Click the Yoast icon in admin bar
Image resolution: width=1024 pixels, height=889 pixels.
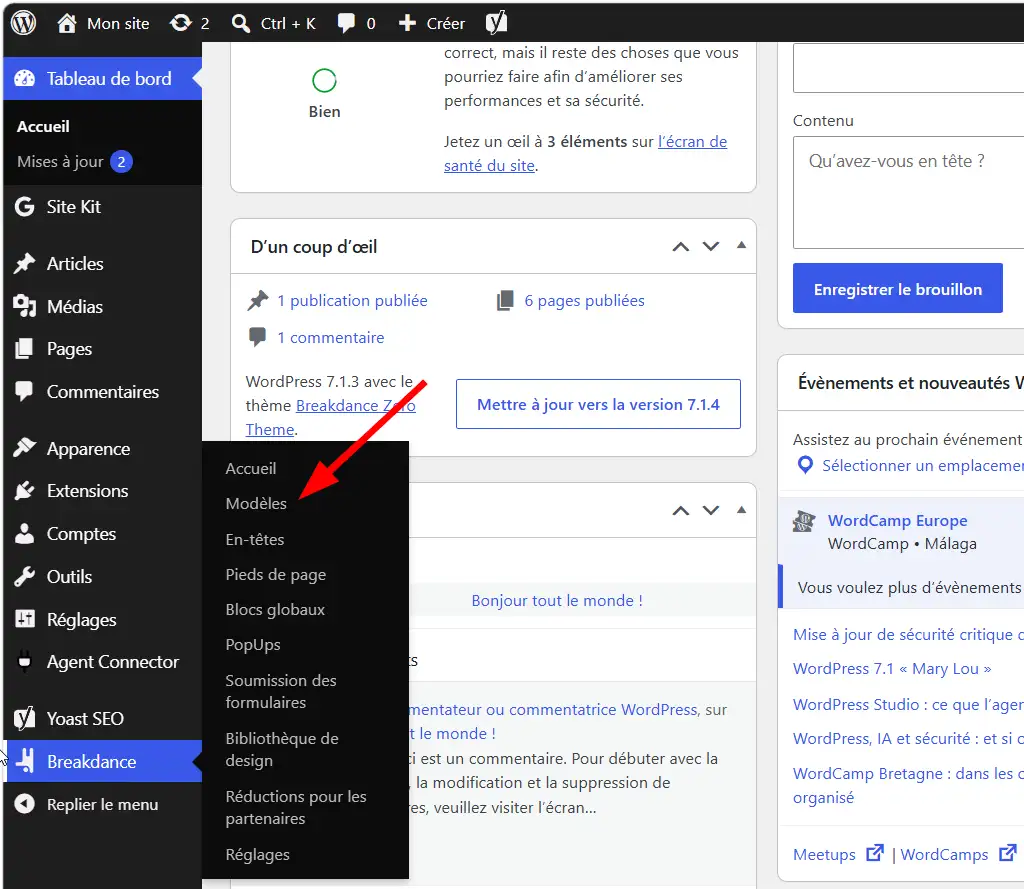(x=496, y=24)
